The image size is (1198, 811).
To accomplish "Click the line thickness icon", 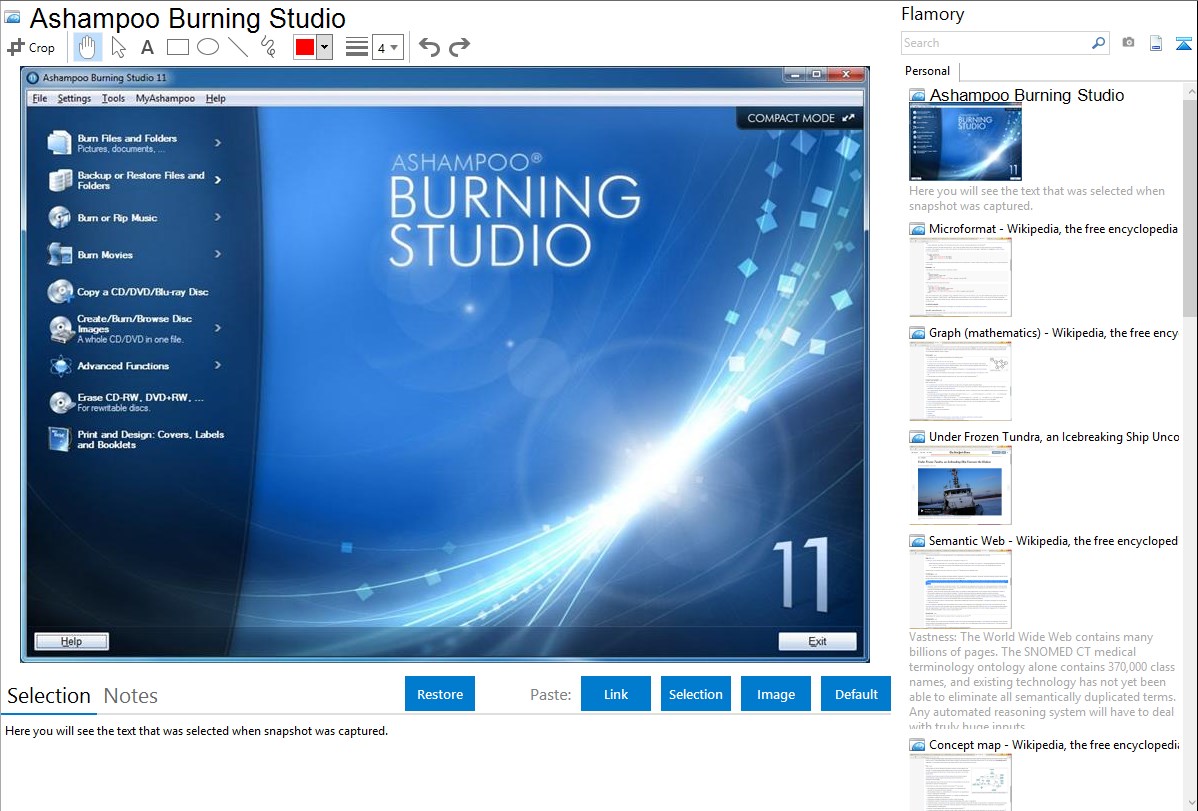I will (x=356, y=47).
